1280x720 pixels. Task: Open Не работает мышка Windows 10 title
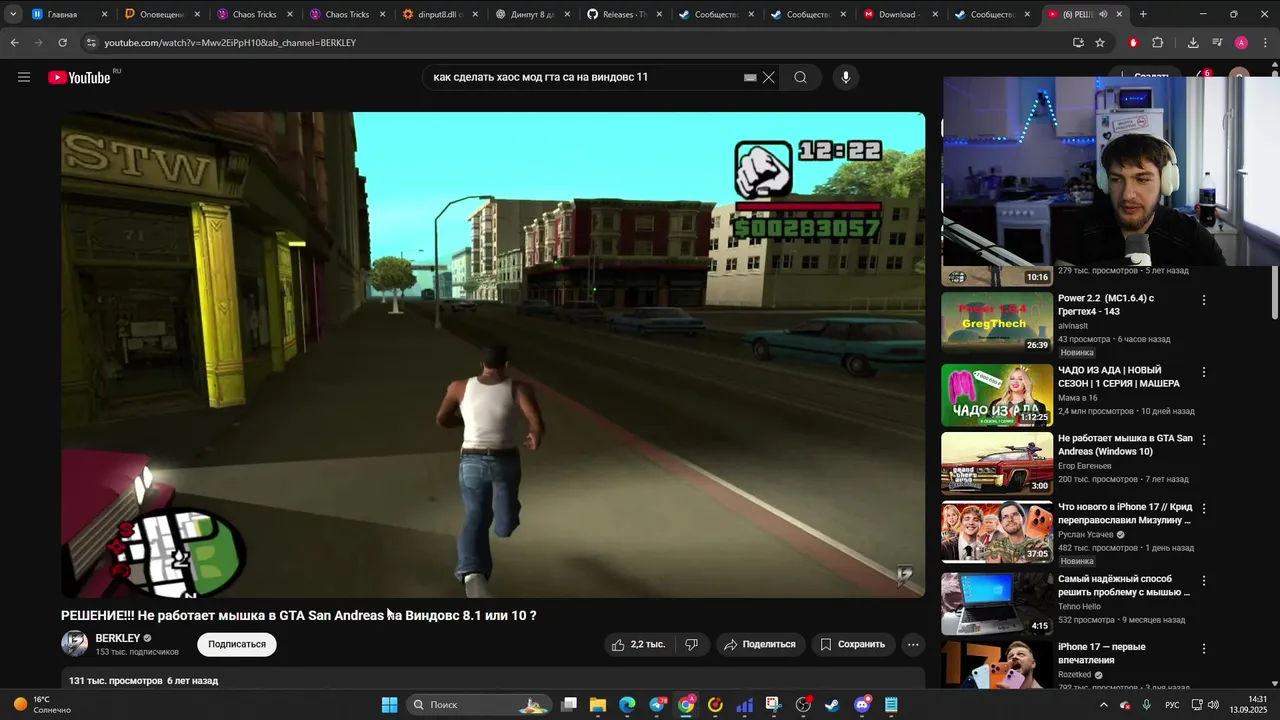(x=1125, y=444)
